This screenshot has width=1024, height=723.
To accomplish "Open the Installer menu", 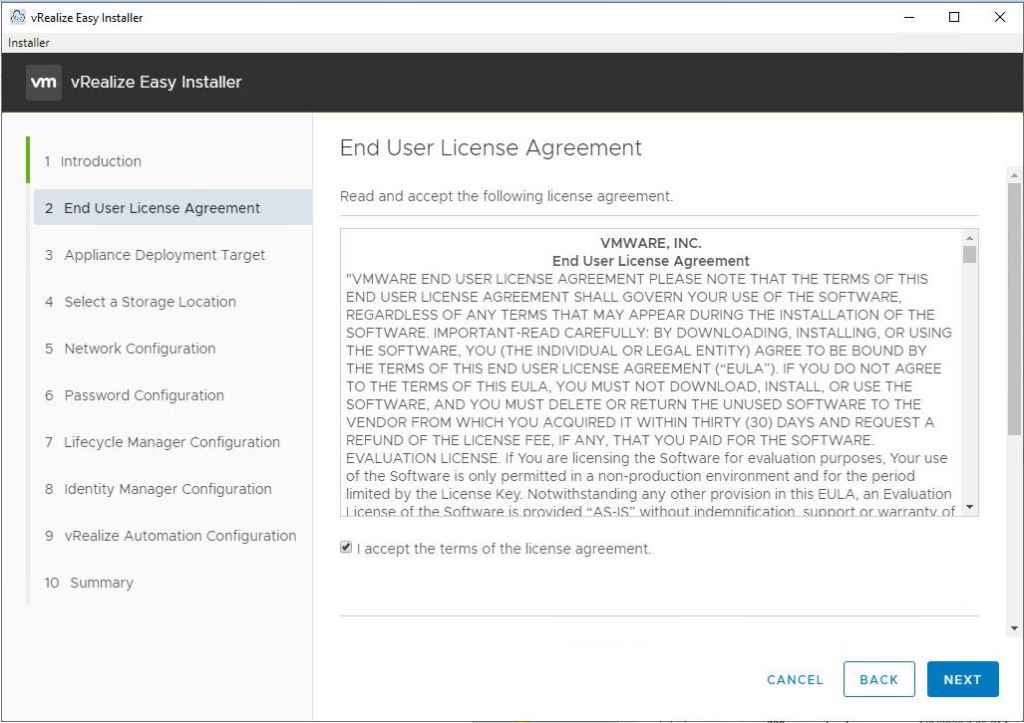I will tap(29, 43).
